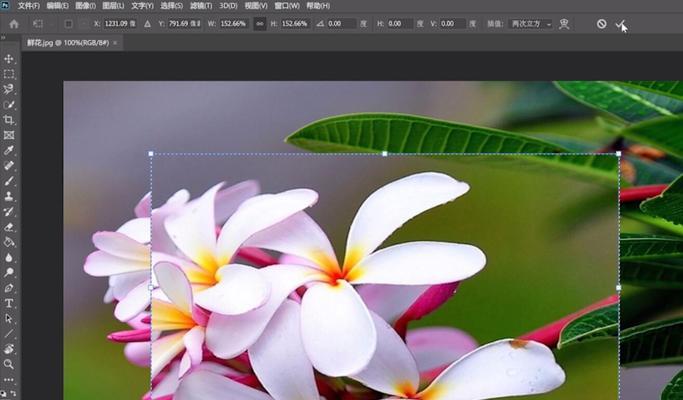Select the Zoom tool in toolbar
Screen dimensions: 683x400
point(9,364)
